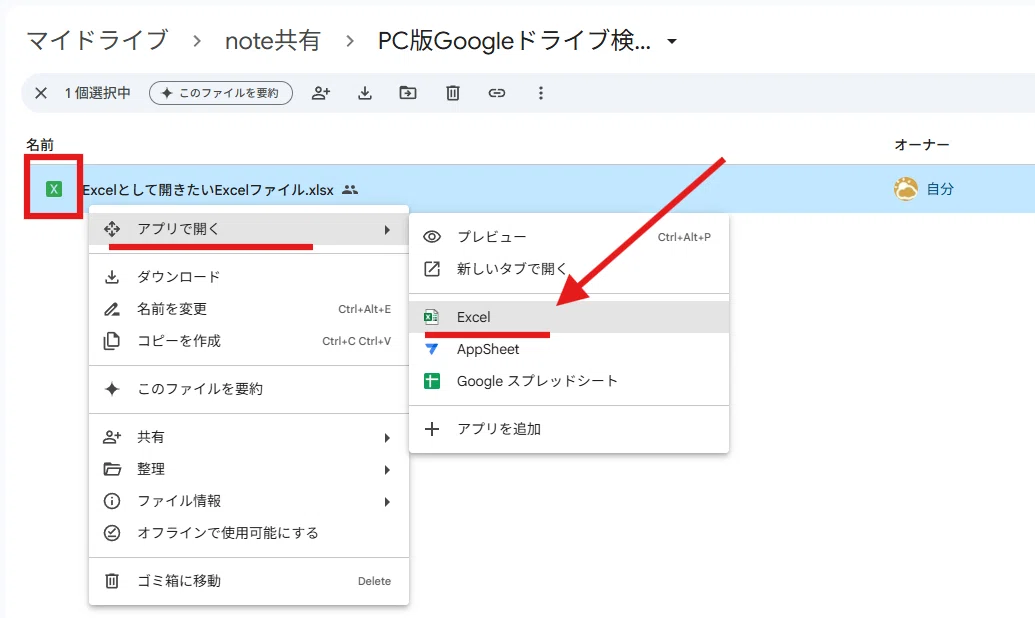Click the offline checkmark circle icon

tap(112, 533)
